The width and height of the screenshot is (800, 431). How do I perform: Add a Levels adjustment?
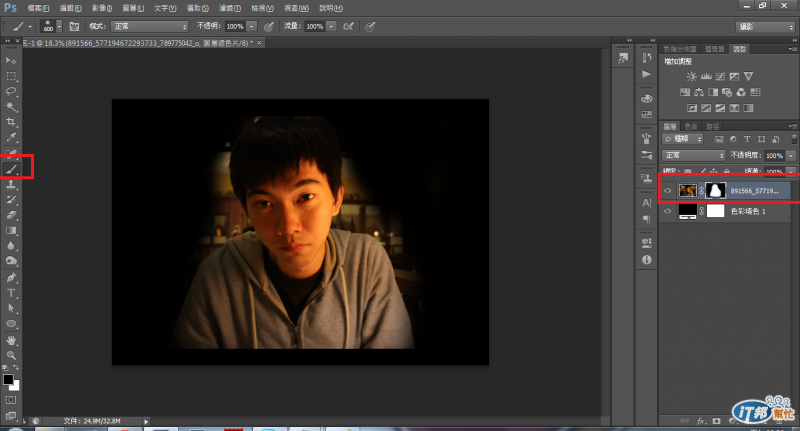706,77
